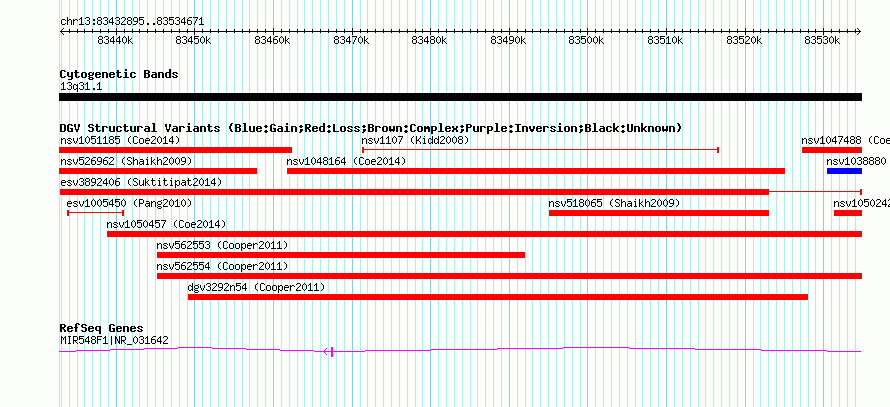Click the esv3892406 (Suktitipat2014) label
The width and height of the screenshot is (890, 407).
[141, 182]
